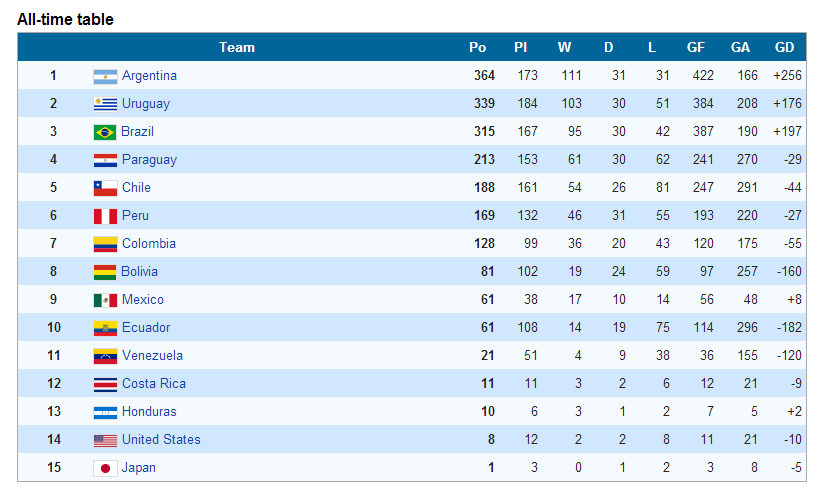Click the Brazil flag icon

105,132
